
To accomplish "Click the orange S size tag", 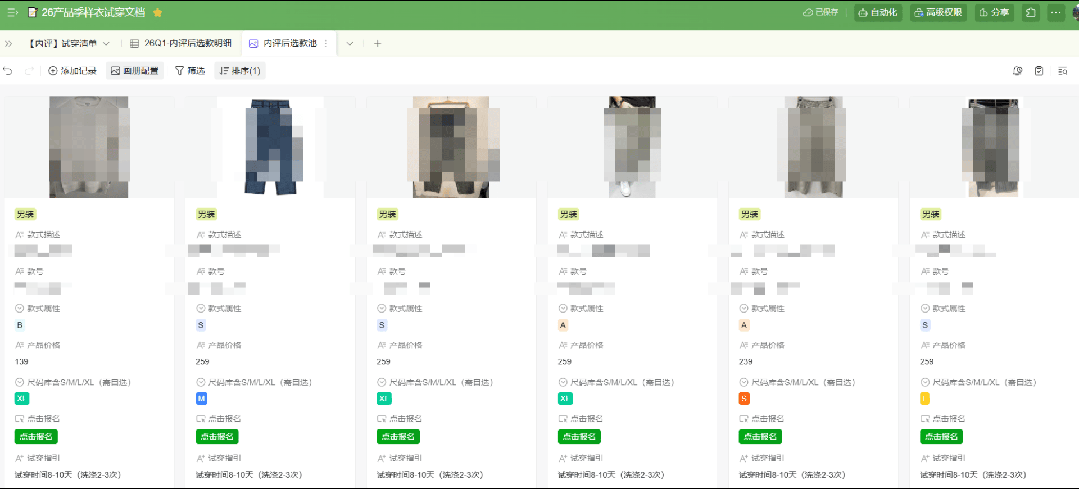I will pos(744,399).
